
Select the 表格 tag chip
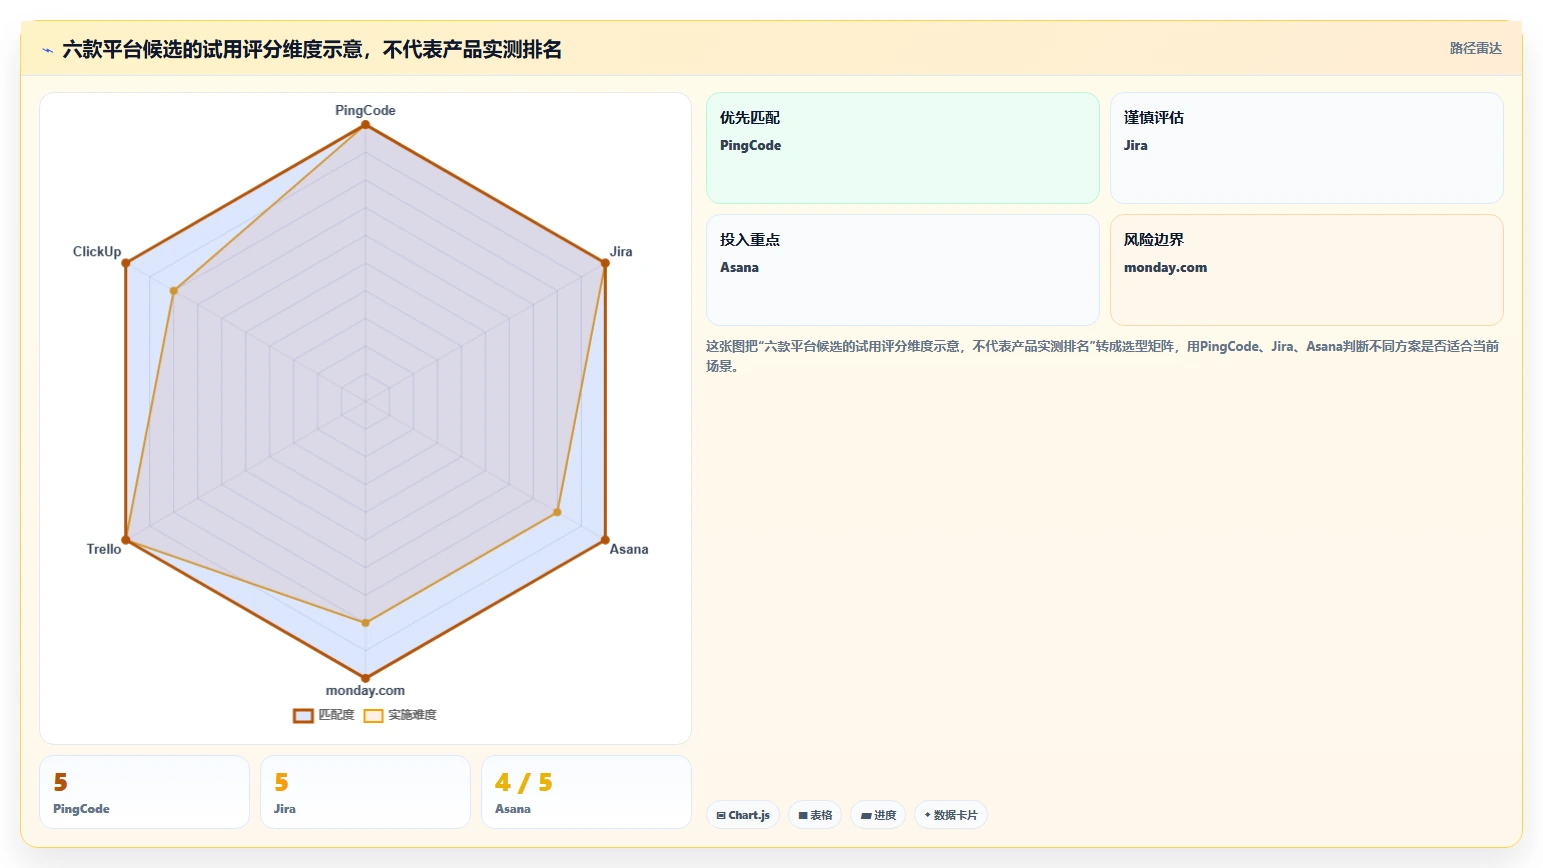point(815,815)
